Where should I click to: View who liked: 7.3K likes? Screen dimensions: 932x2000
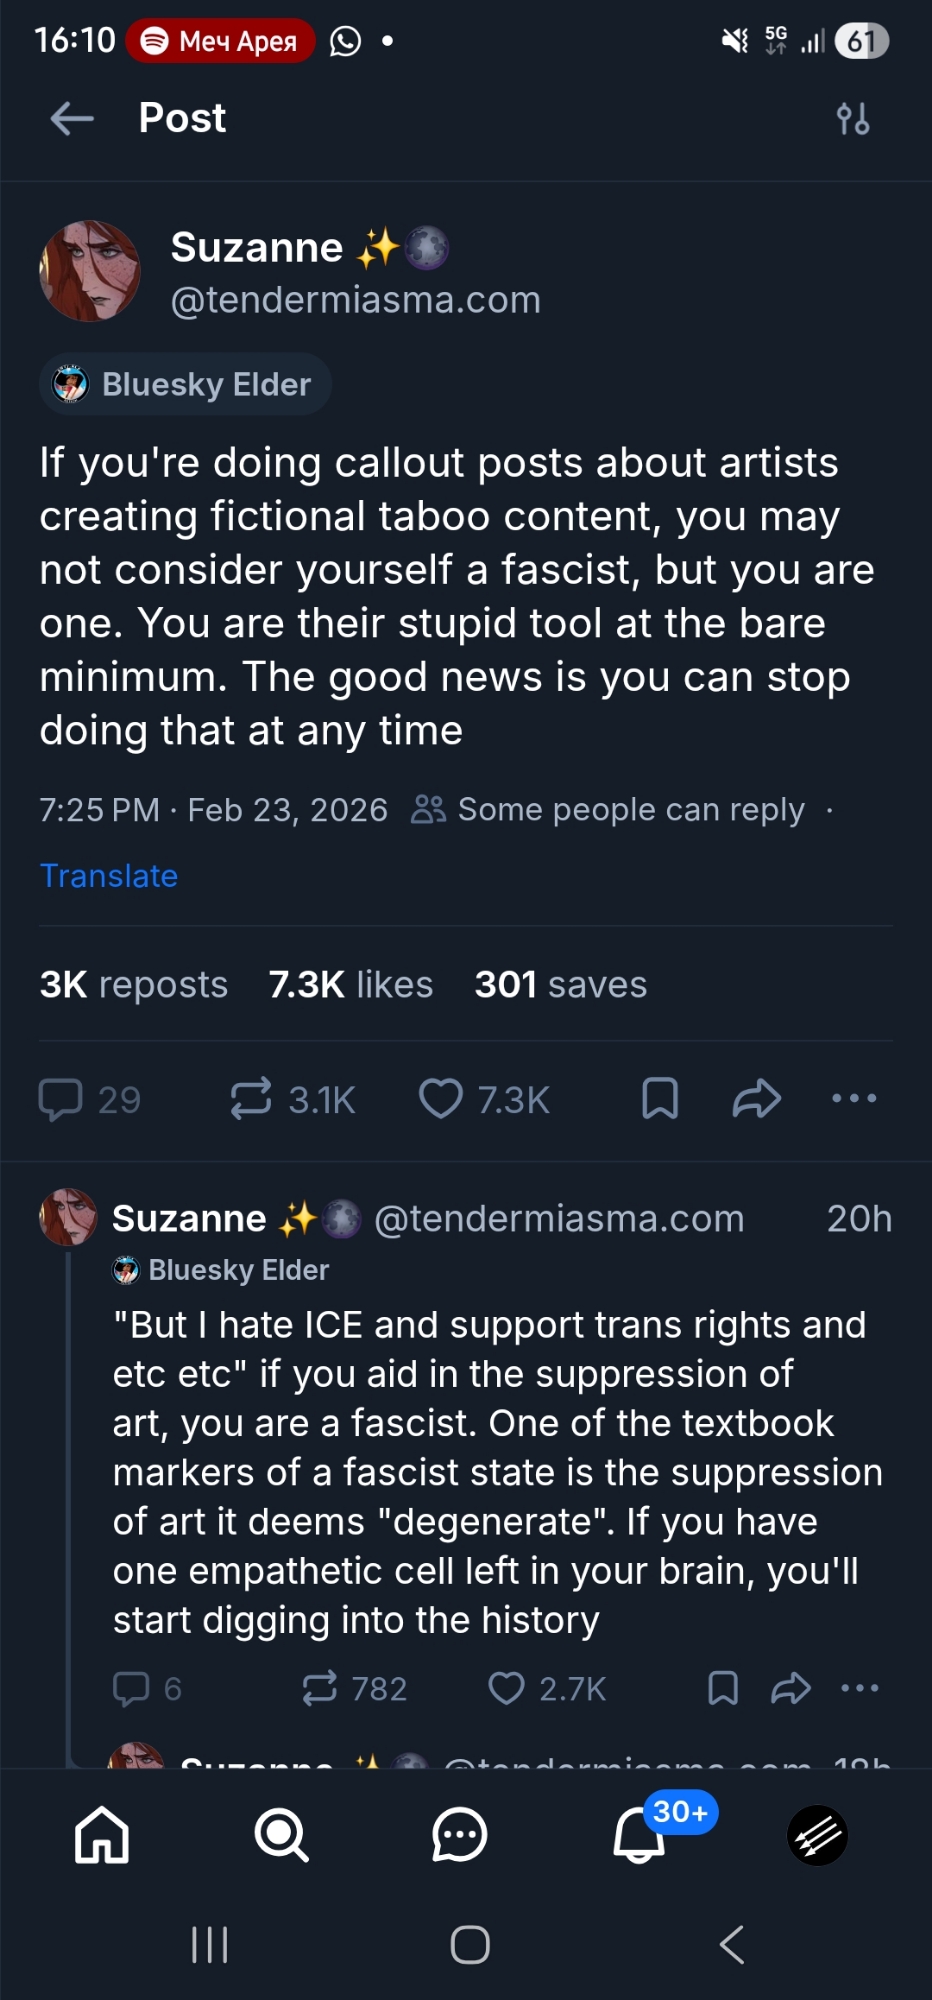[351, 985]
